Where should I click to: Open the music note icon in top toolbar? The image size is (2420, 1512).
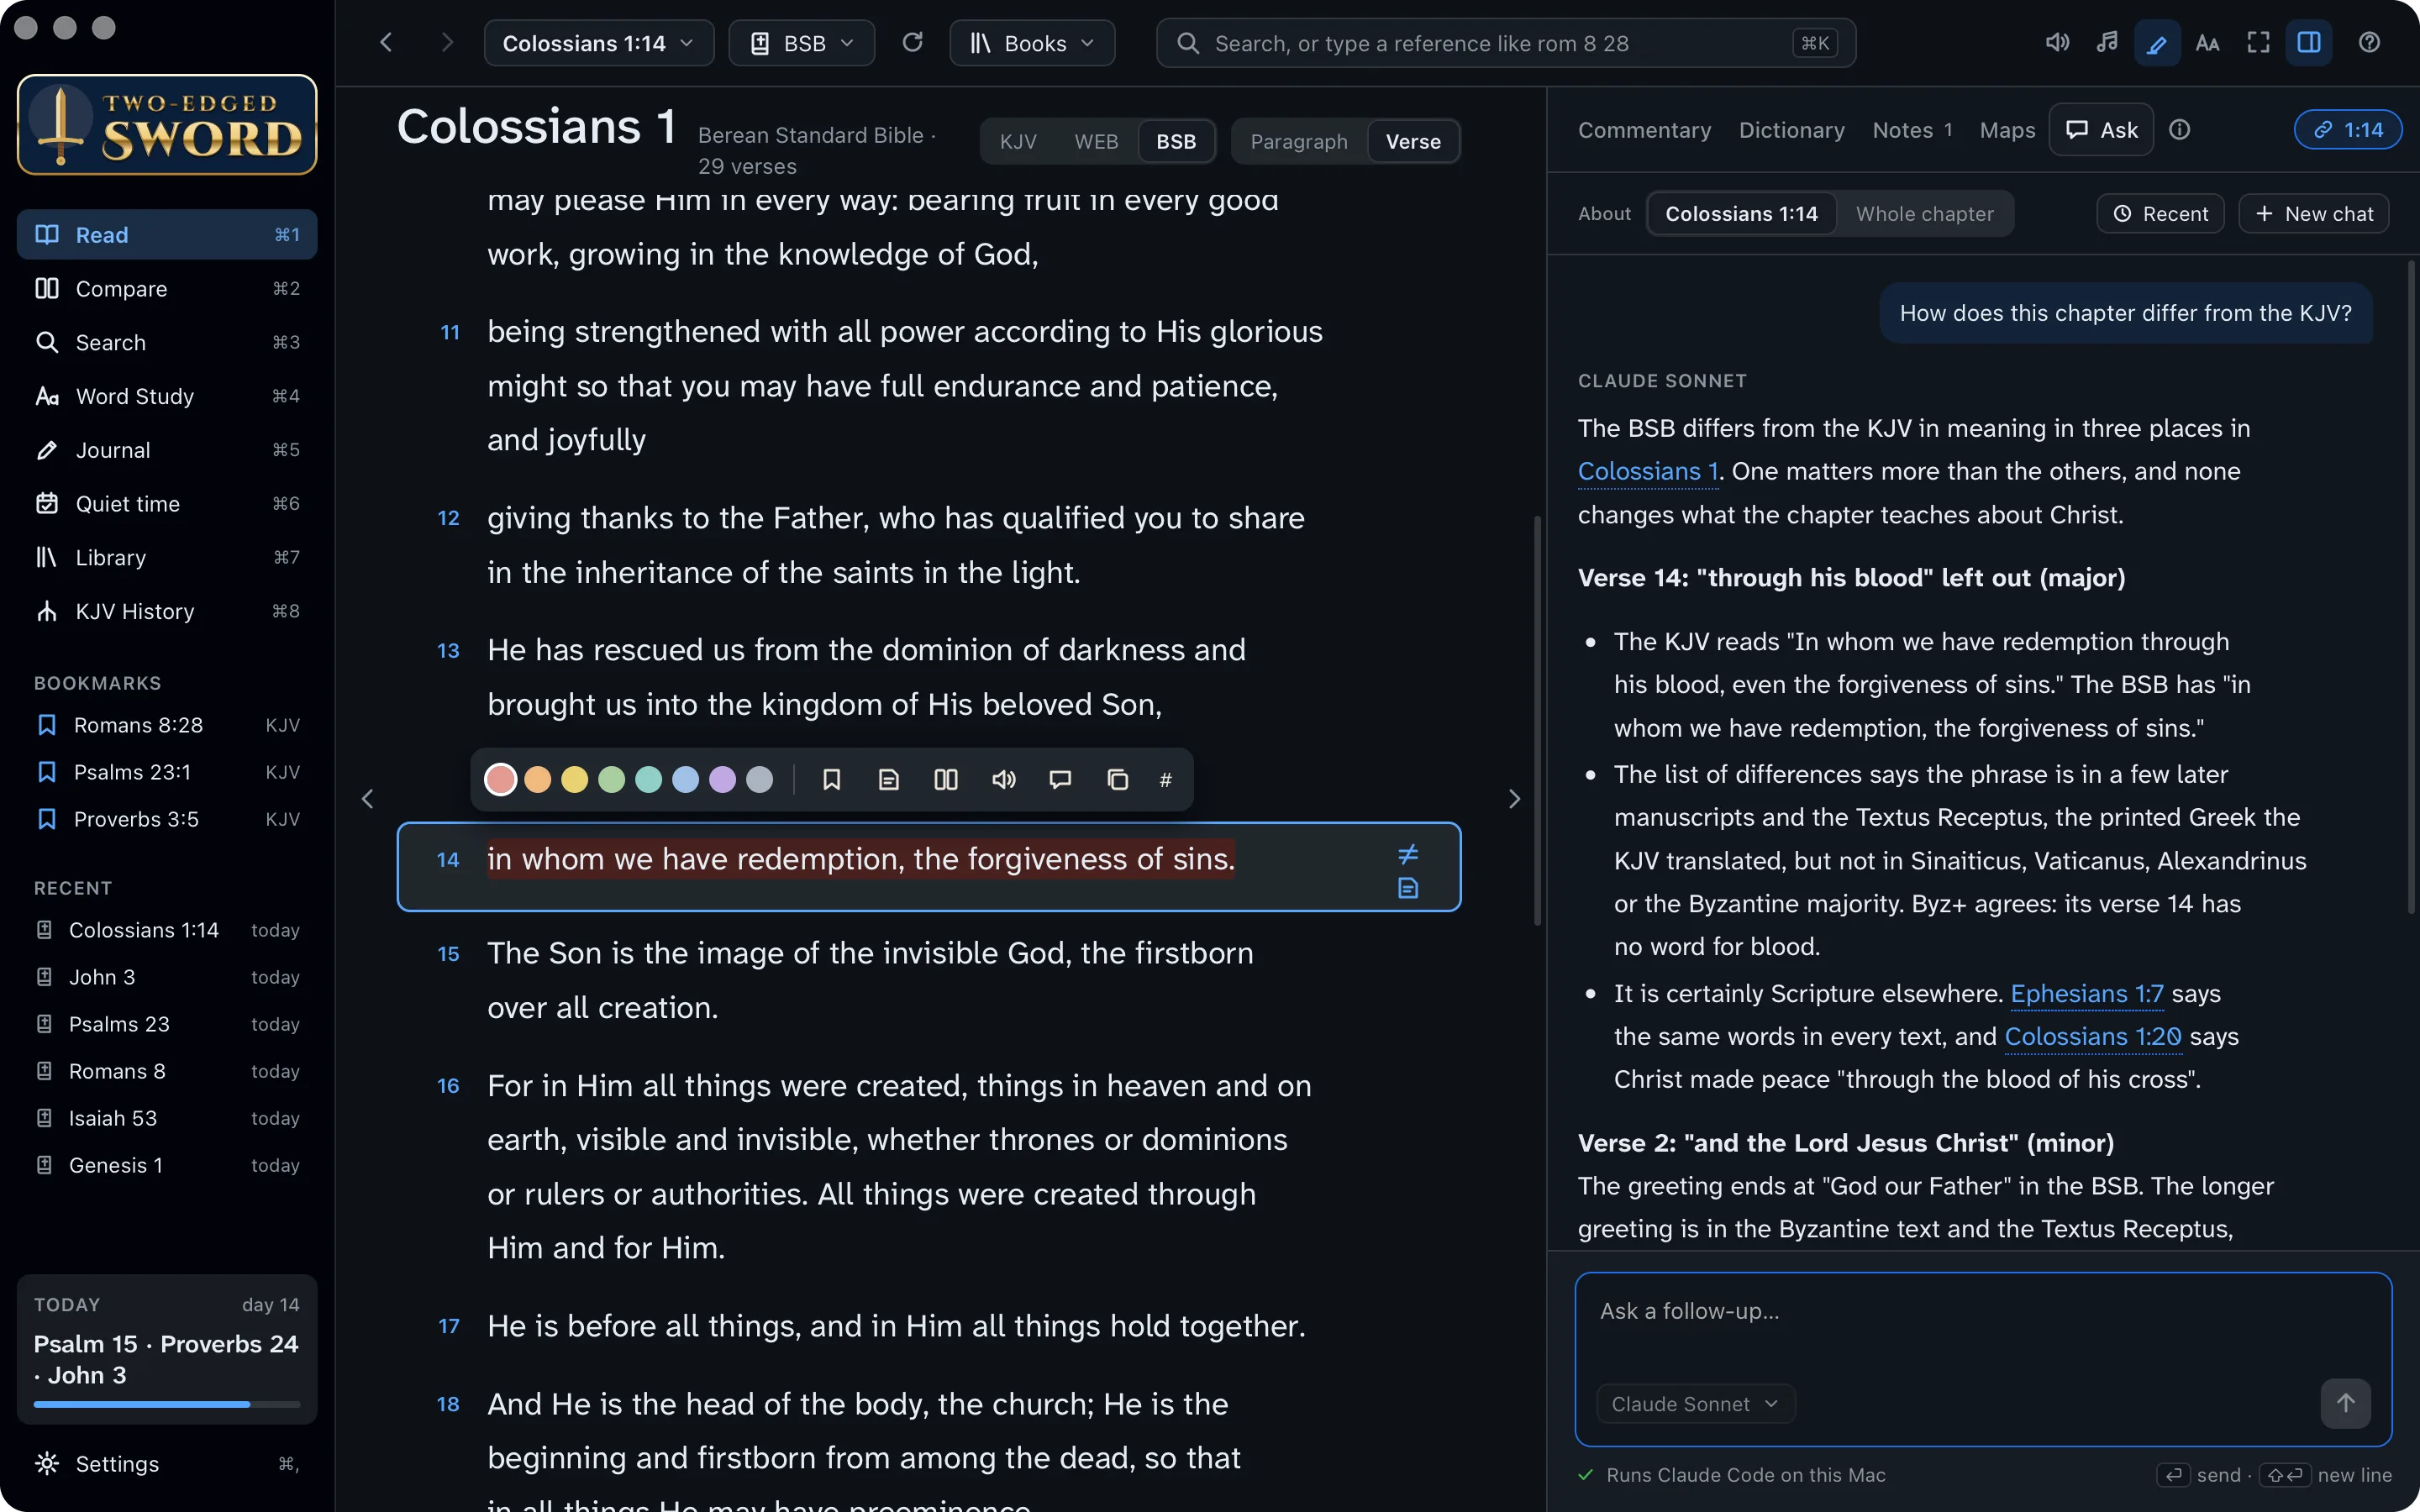click(x=2107, y=43)
